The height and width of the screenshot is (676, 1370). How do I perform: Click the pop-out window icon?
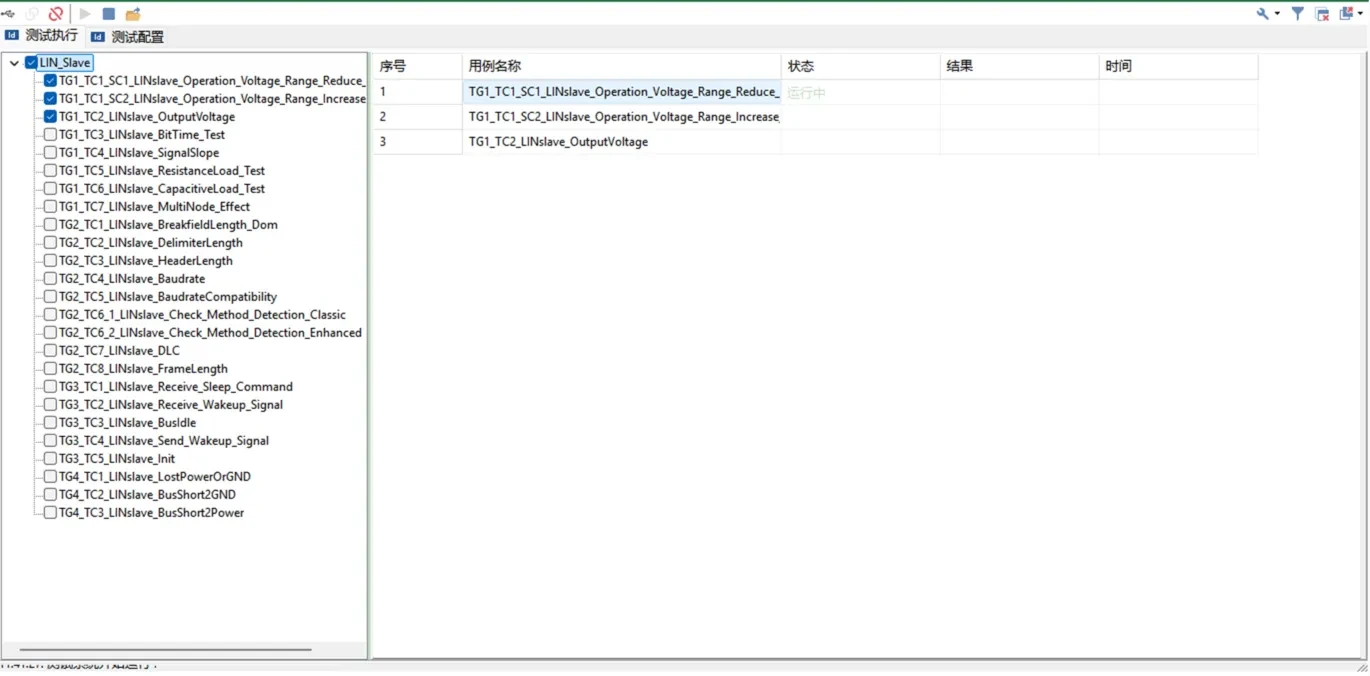tap(1346, 14)
